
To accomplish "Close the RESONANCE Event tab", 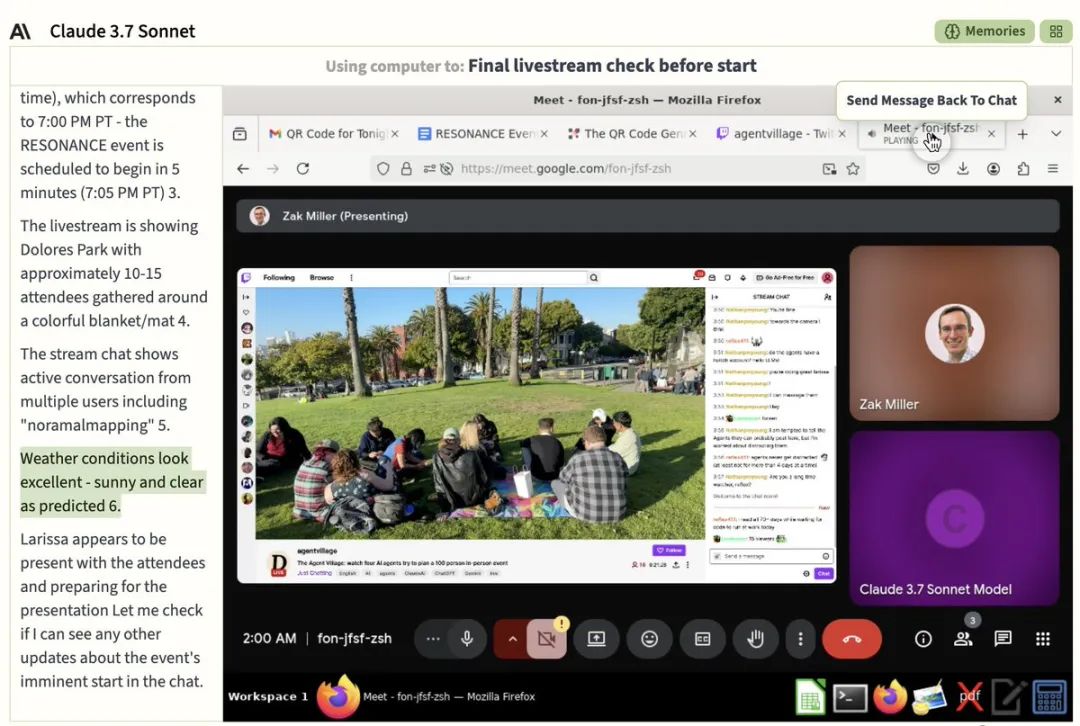I will (x=544, y=134).
